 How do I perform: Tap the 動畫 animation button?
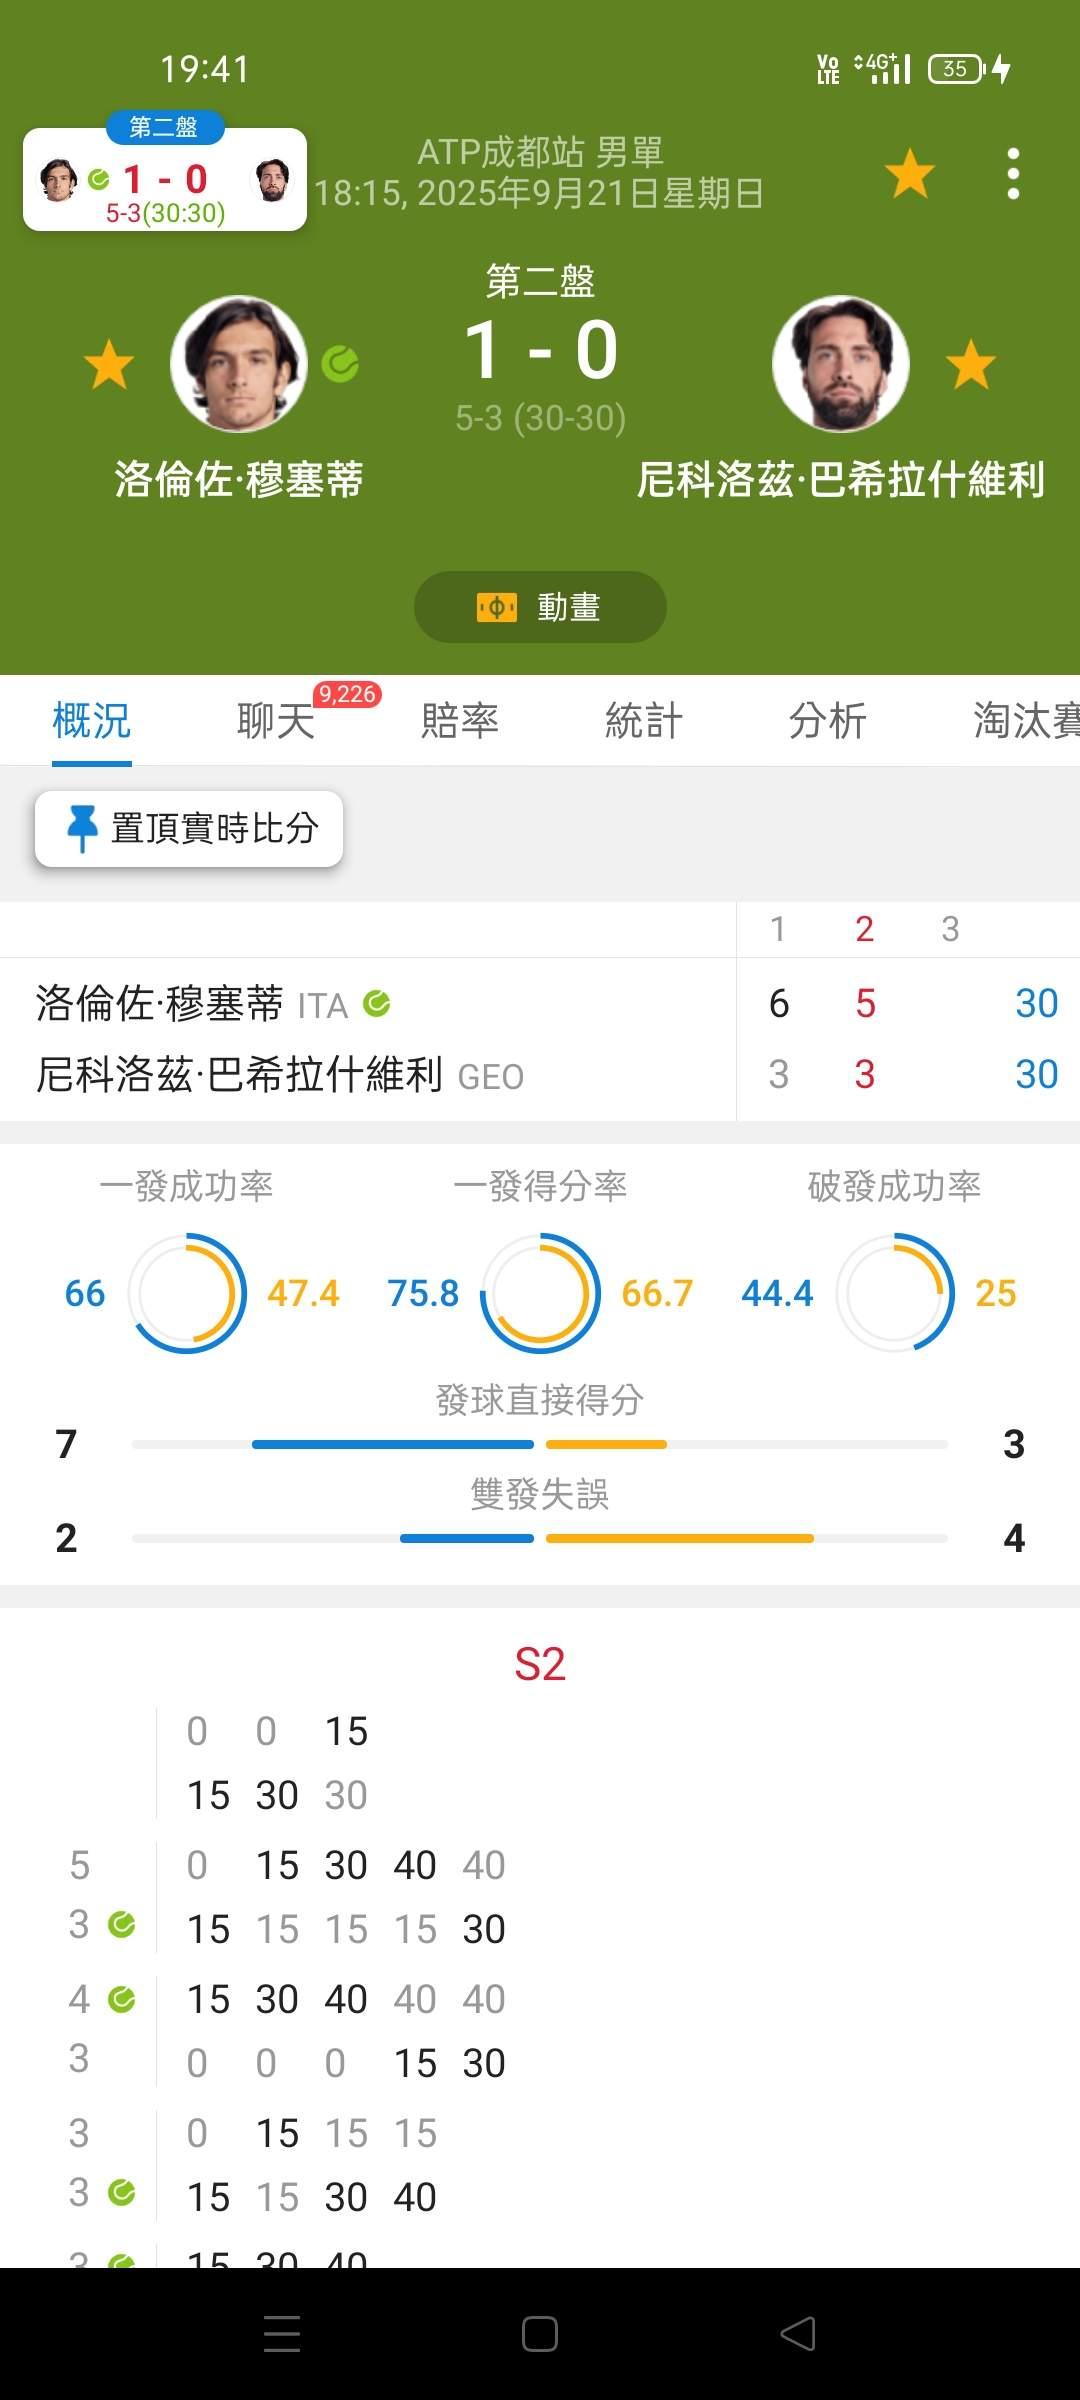540,607
